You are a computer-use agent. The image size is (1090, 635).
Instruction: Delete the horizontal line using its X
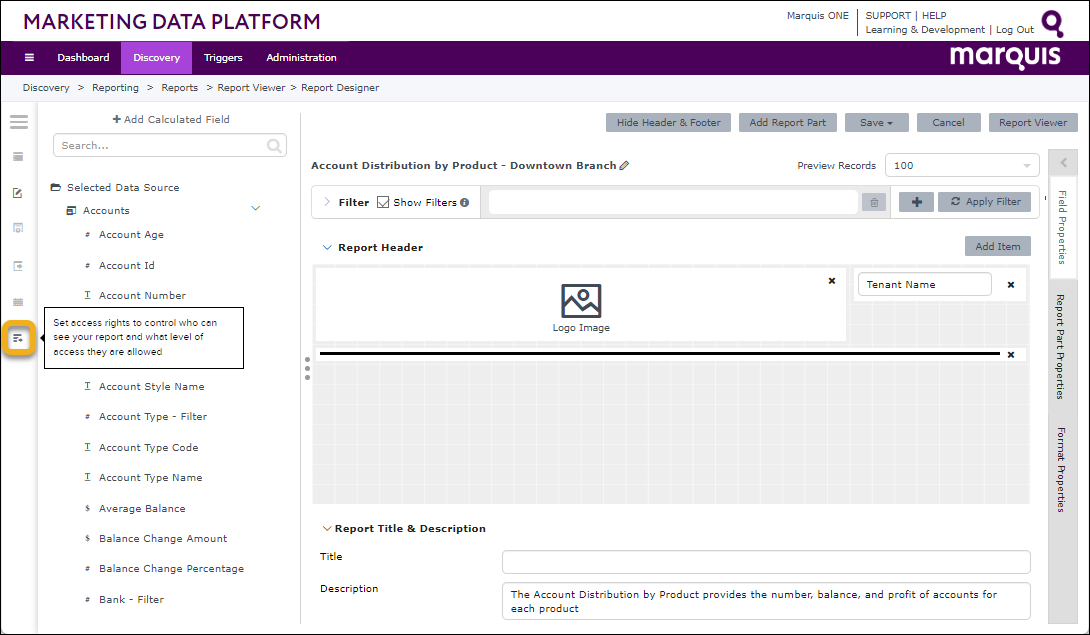click(1011, 355)
